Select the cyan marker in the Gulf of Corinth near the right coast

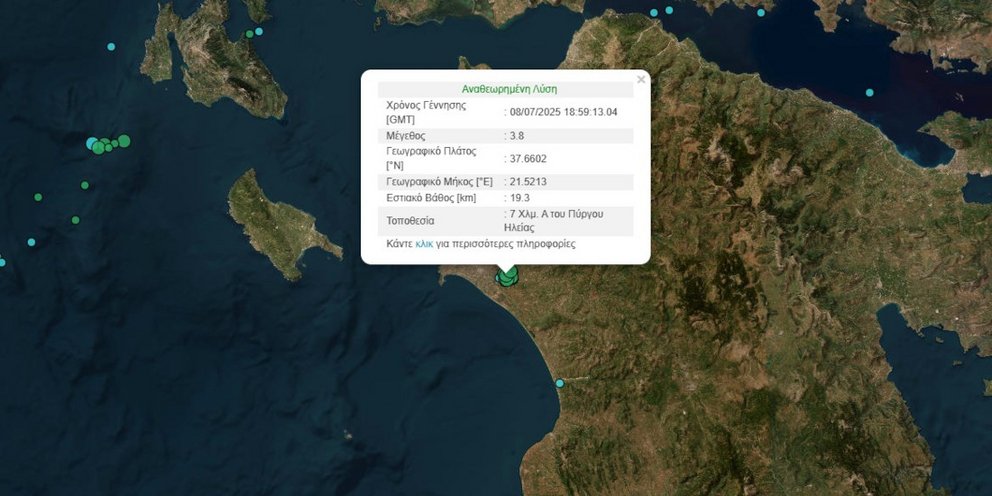click(869, 92)
